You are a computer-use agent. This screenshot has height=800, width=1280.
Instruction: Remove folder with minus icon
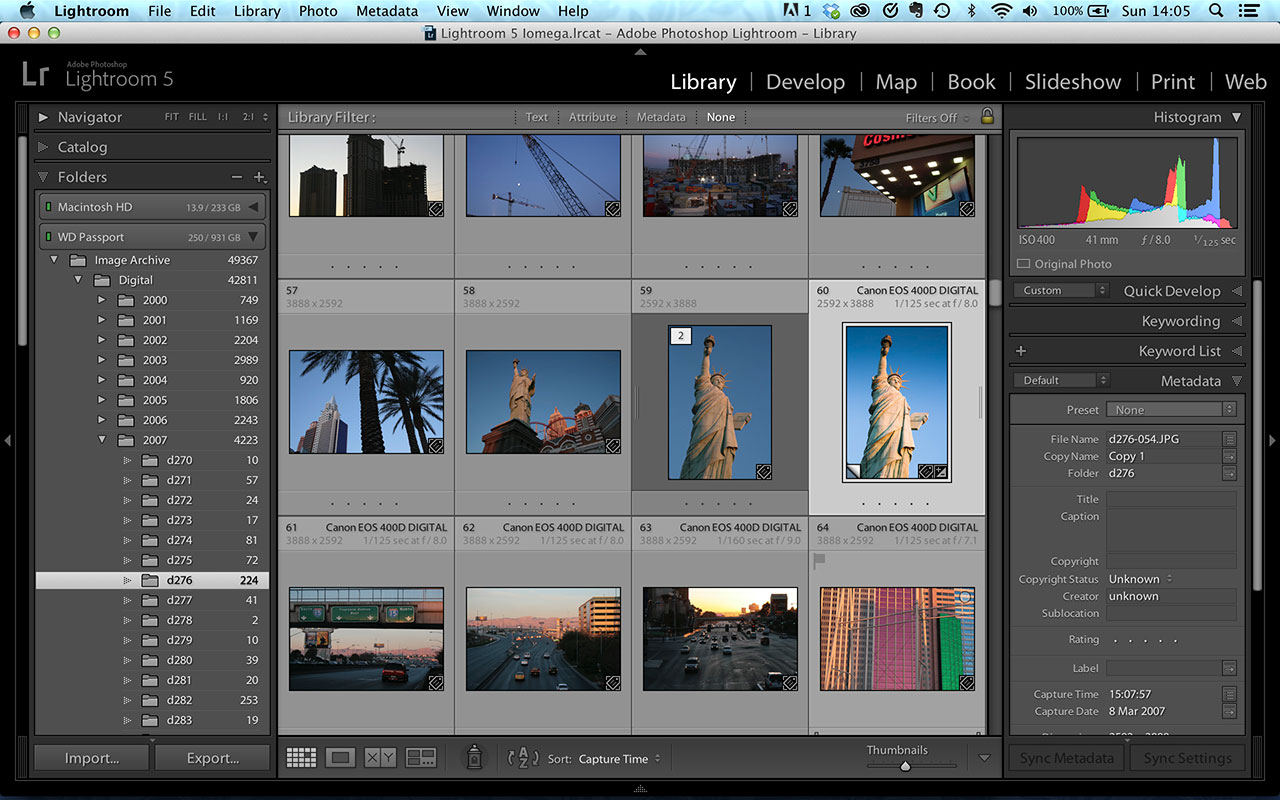click(x=237, y=177)
